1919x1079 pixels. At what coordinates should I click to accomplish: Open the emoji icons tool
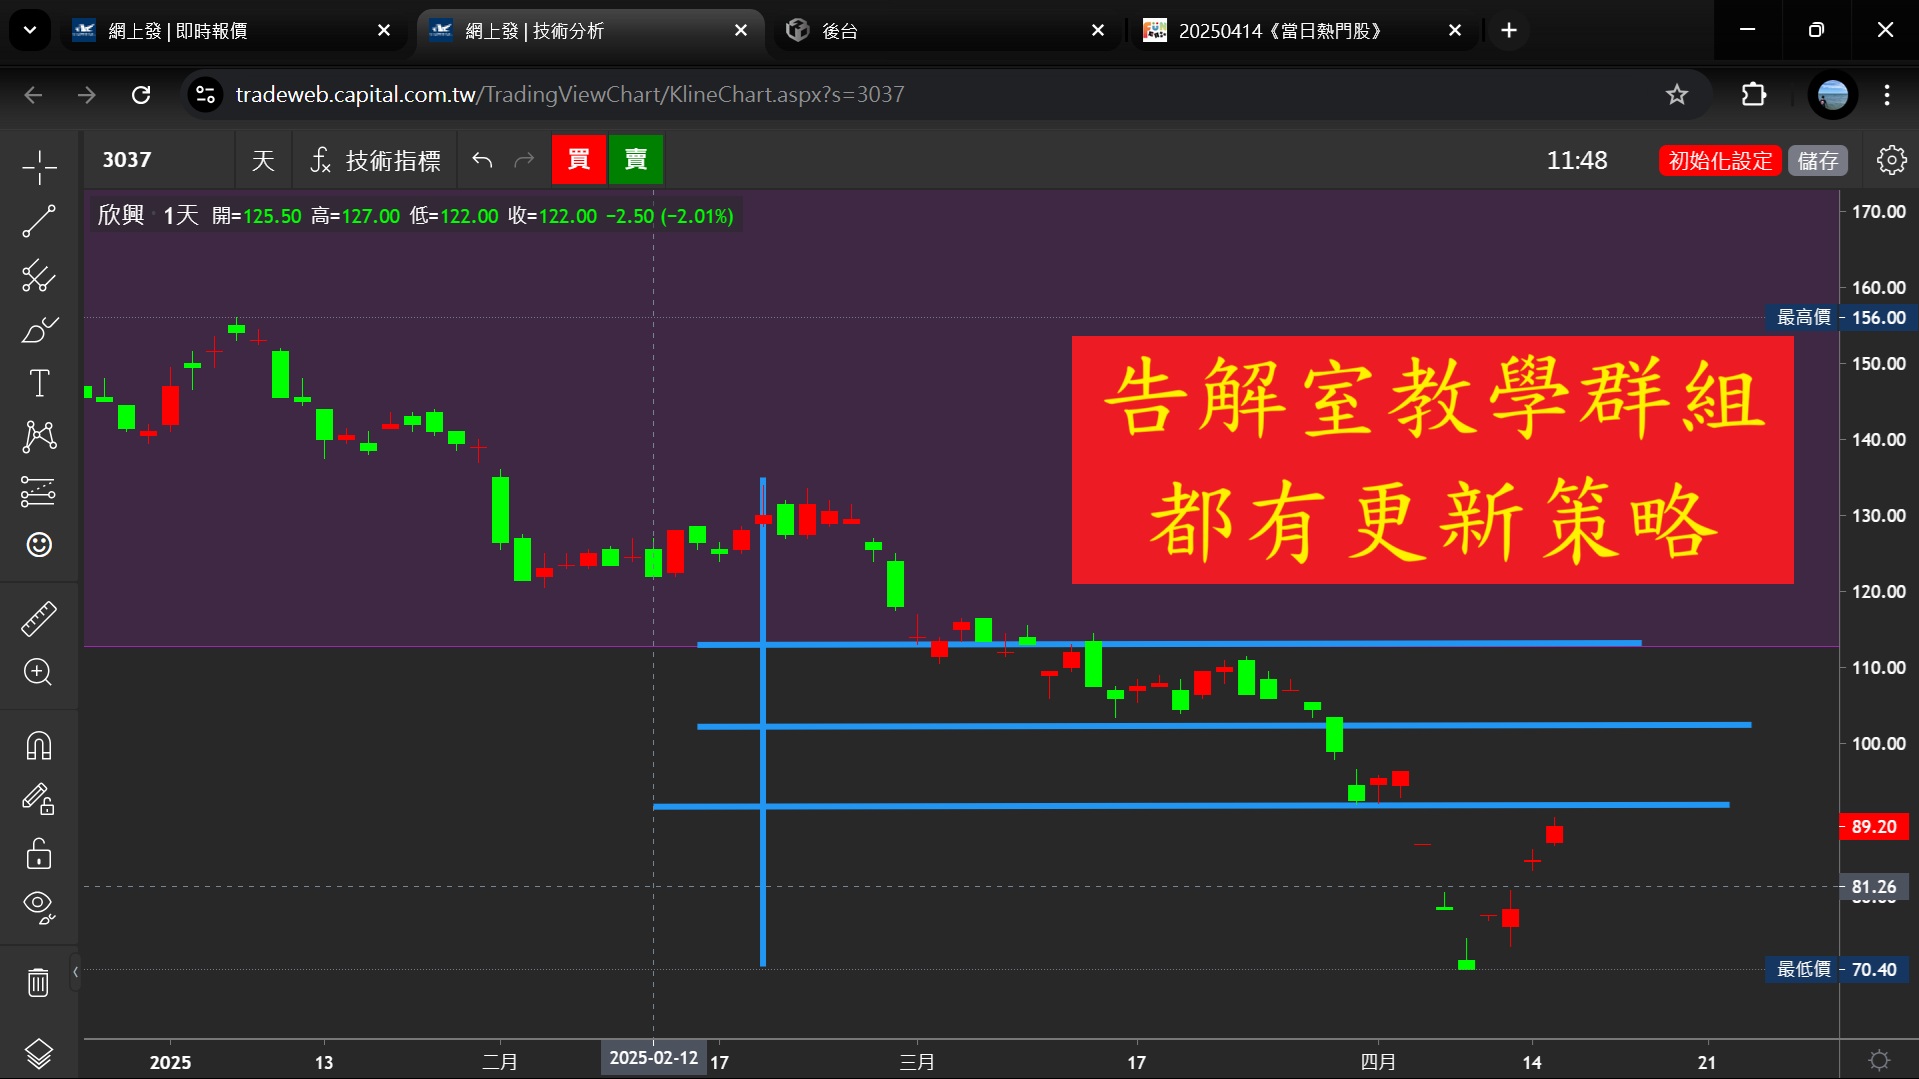pos(39,545)
